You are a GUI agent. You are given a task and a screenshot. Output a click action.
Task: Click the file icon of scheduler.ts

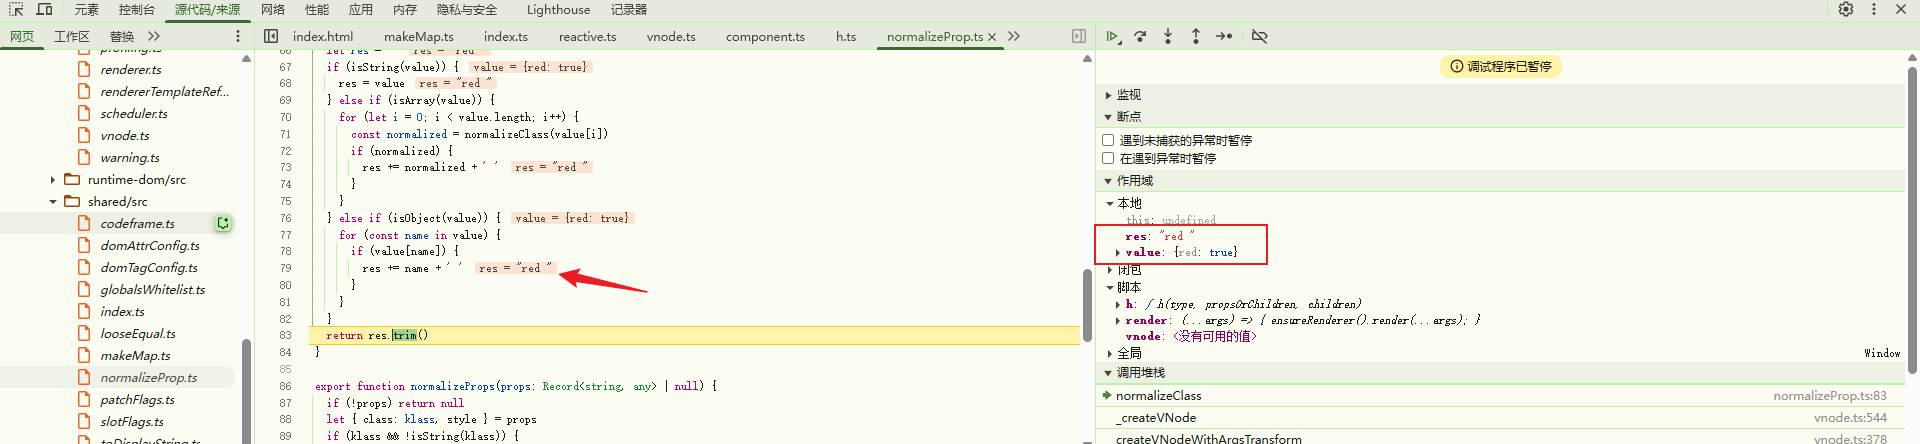(84, 113)
